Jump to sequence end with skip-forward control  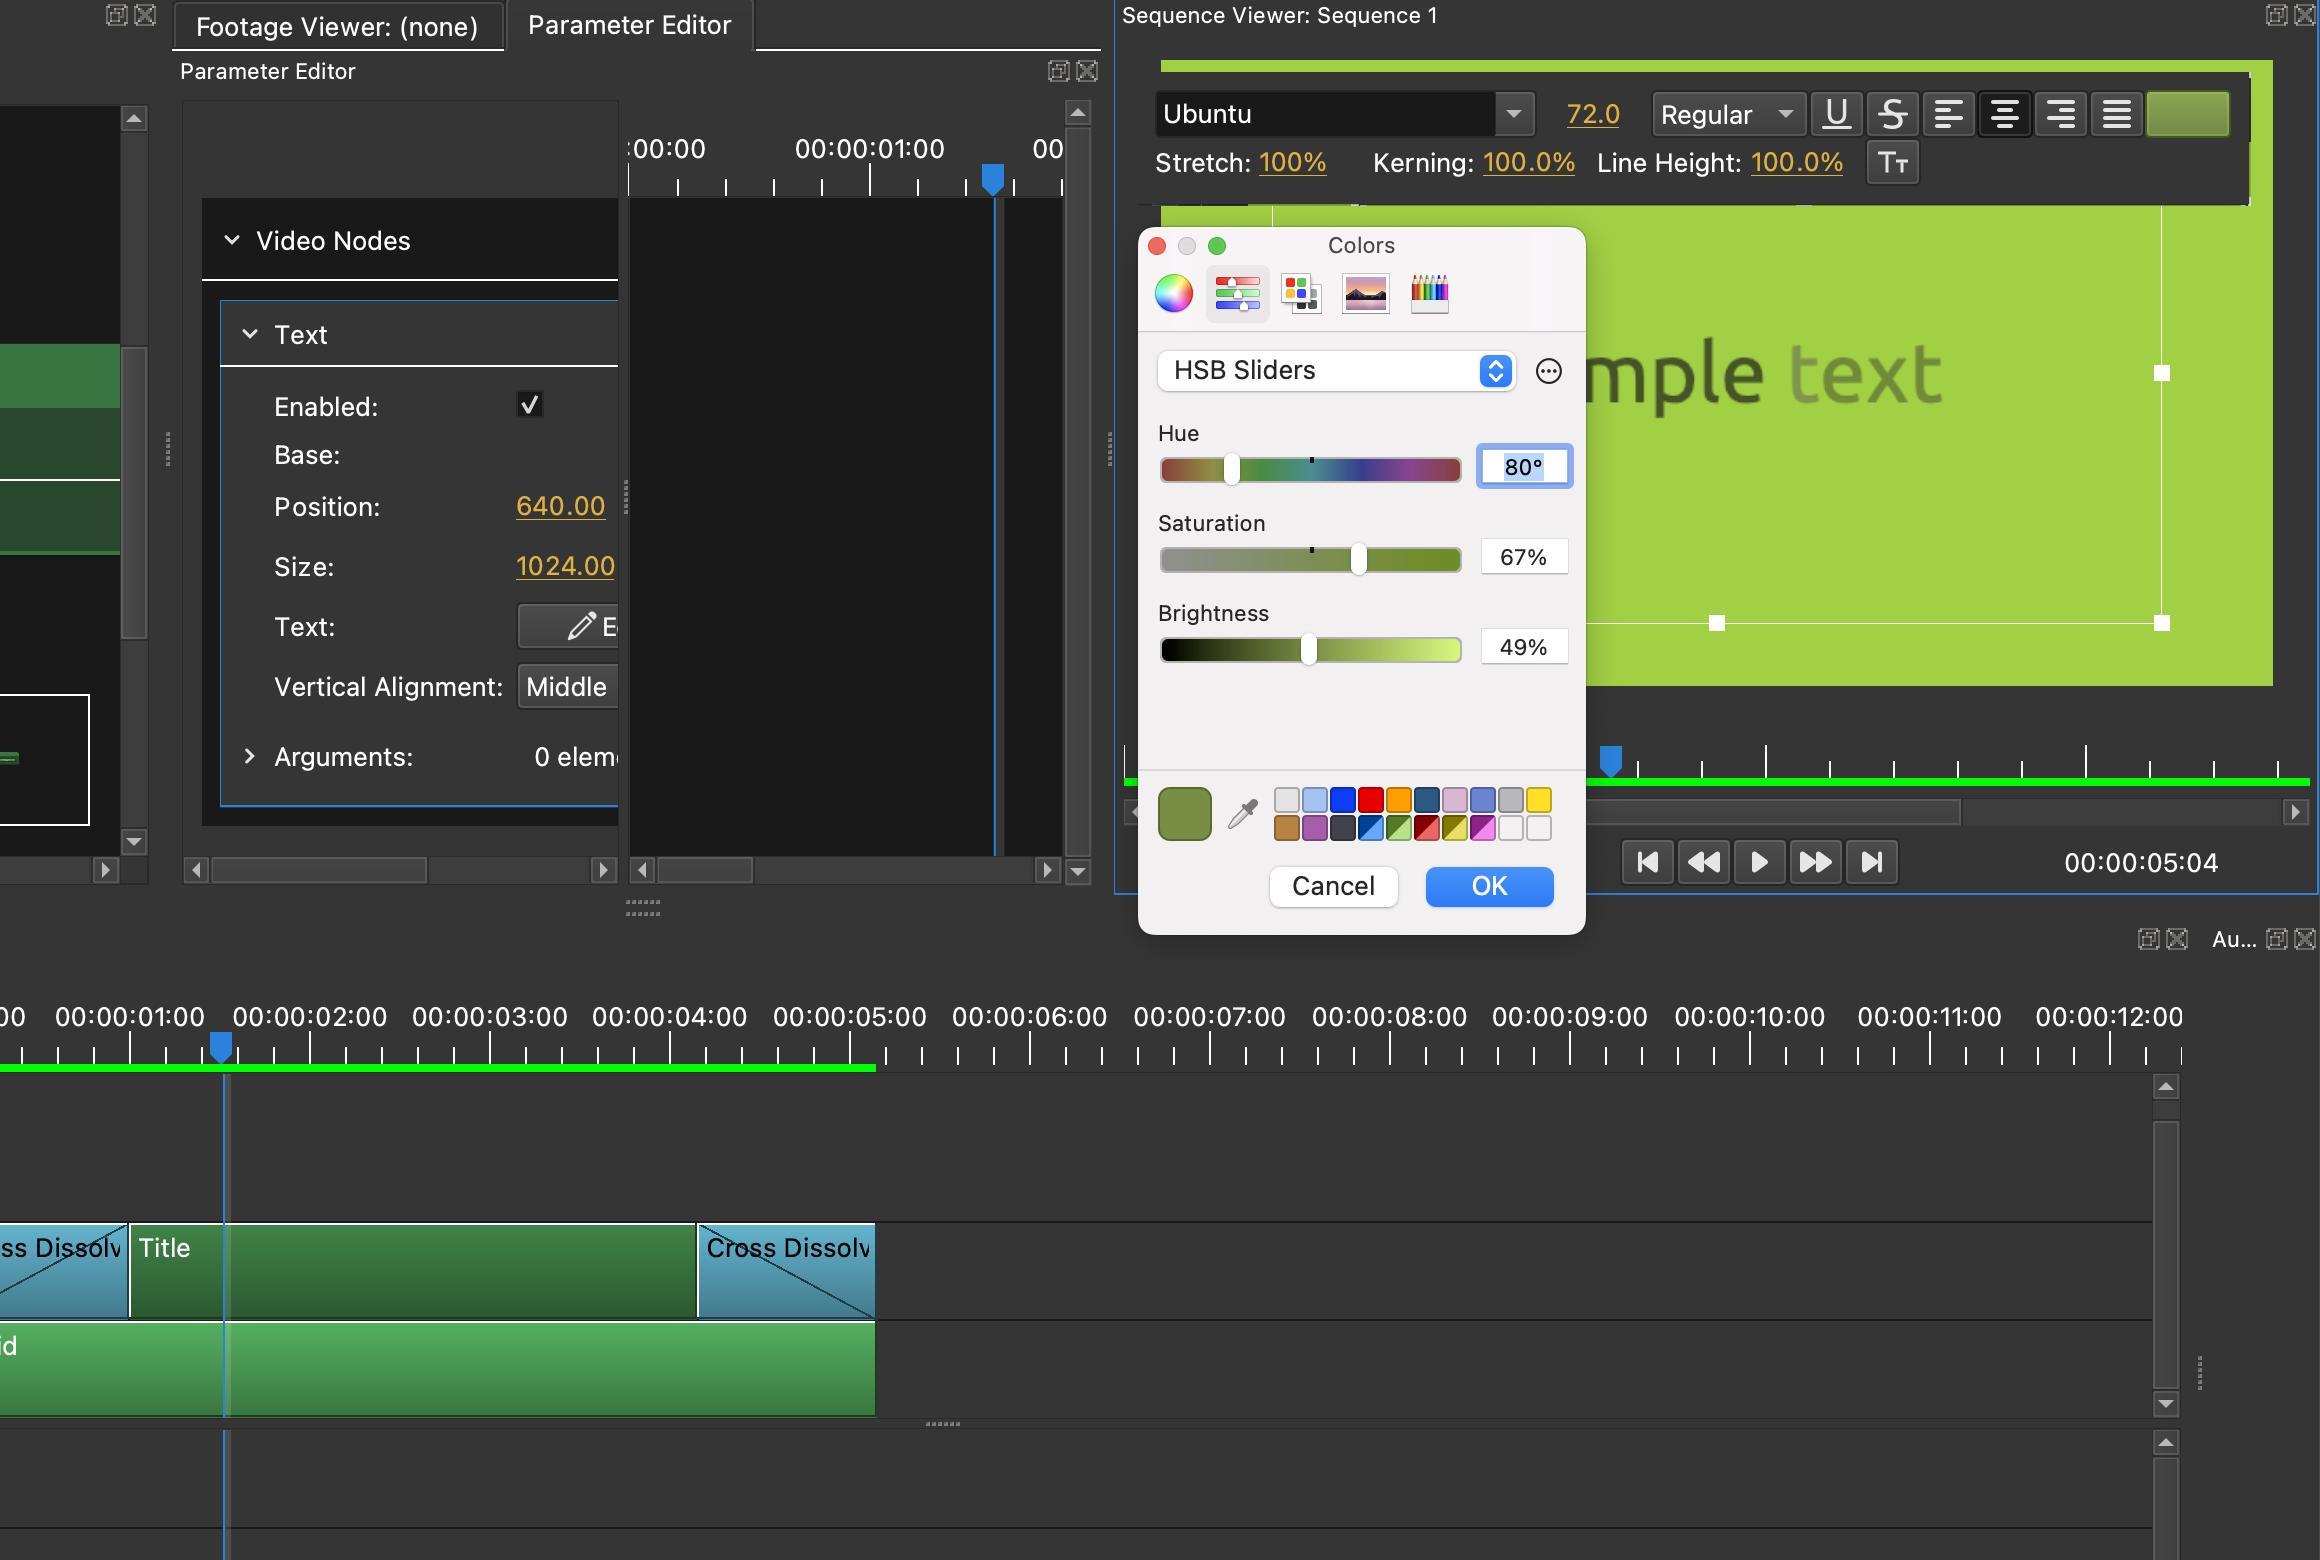pos(1872,861)
